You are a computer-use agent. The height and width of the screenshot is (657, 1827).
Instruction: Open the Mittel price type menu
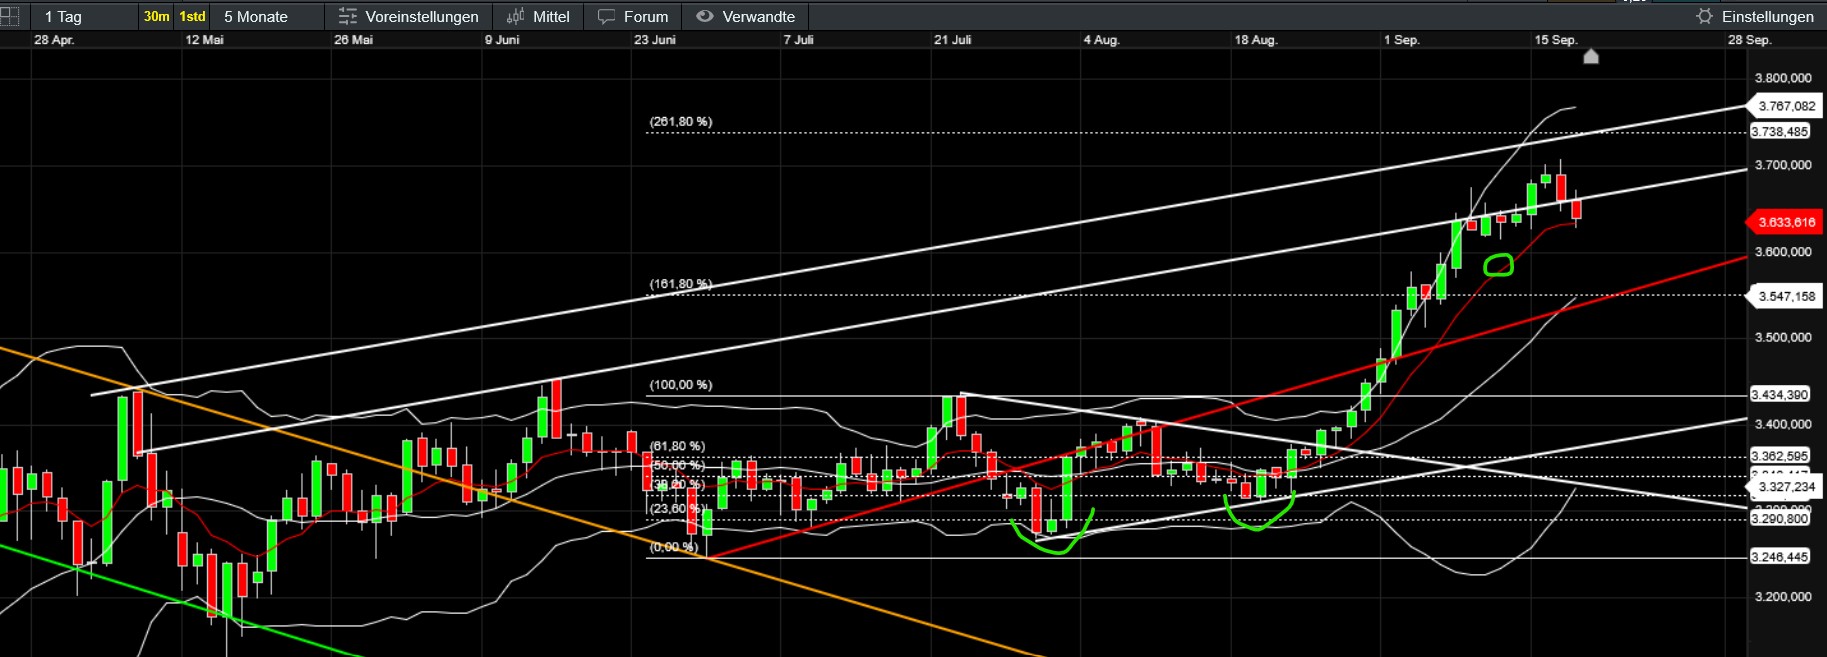(x=538, y=17)
